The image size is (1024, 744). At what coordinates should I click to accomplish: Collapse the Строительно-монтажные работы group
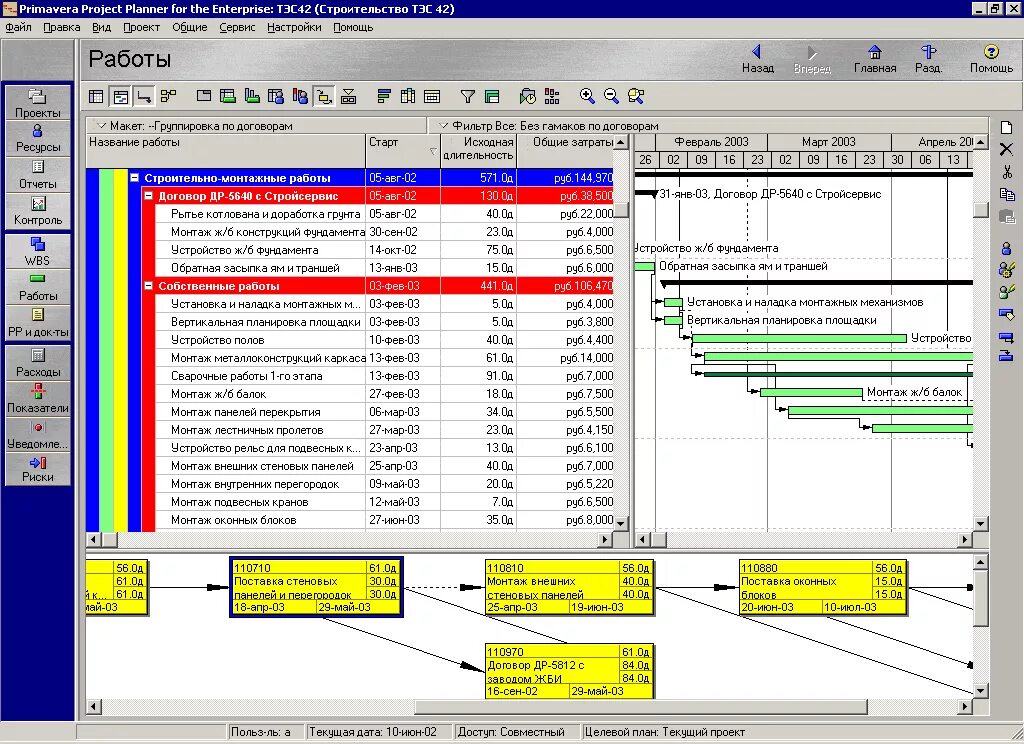coord(135,177)
